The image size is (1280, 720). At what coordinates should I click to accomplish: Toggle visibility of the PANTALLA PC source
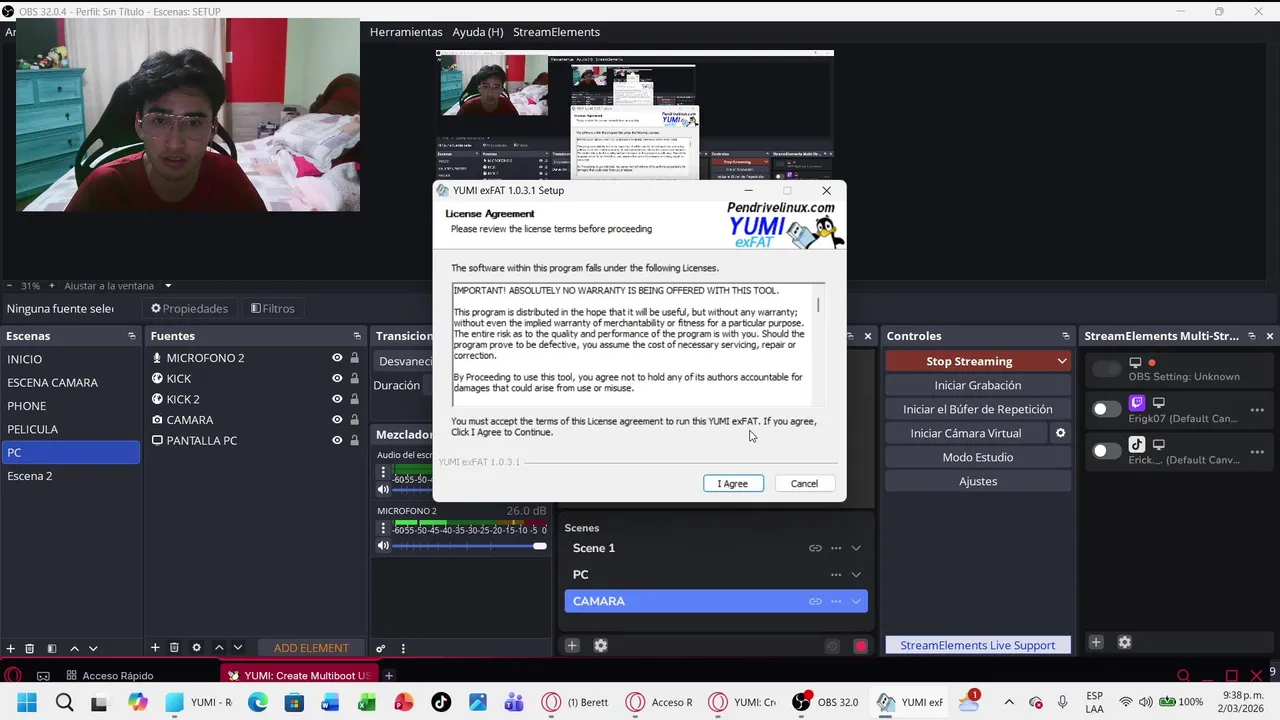coord(337,440)
